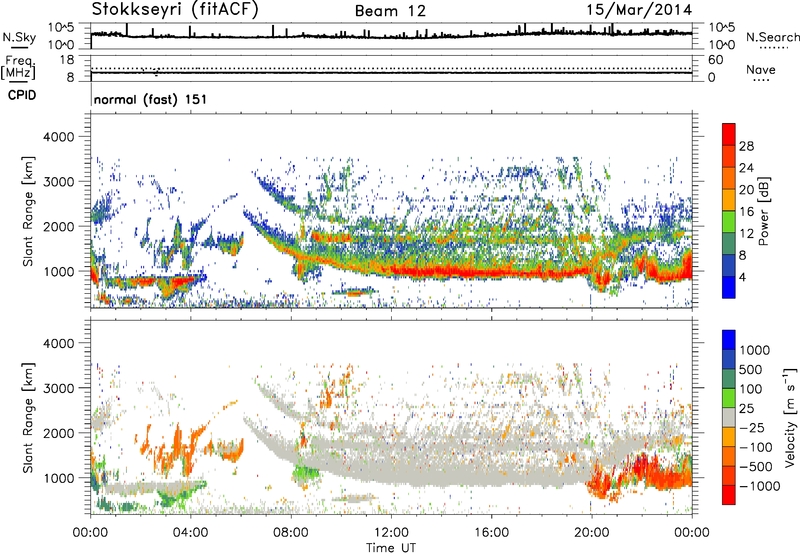Click the 'Nave' legend label
Screen dimensions: 800x554
tap(761, 69)
